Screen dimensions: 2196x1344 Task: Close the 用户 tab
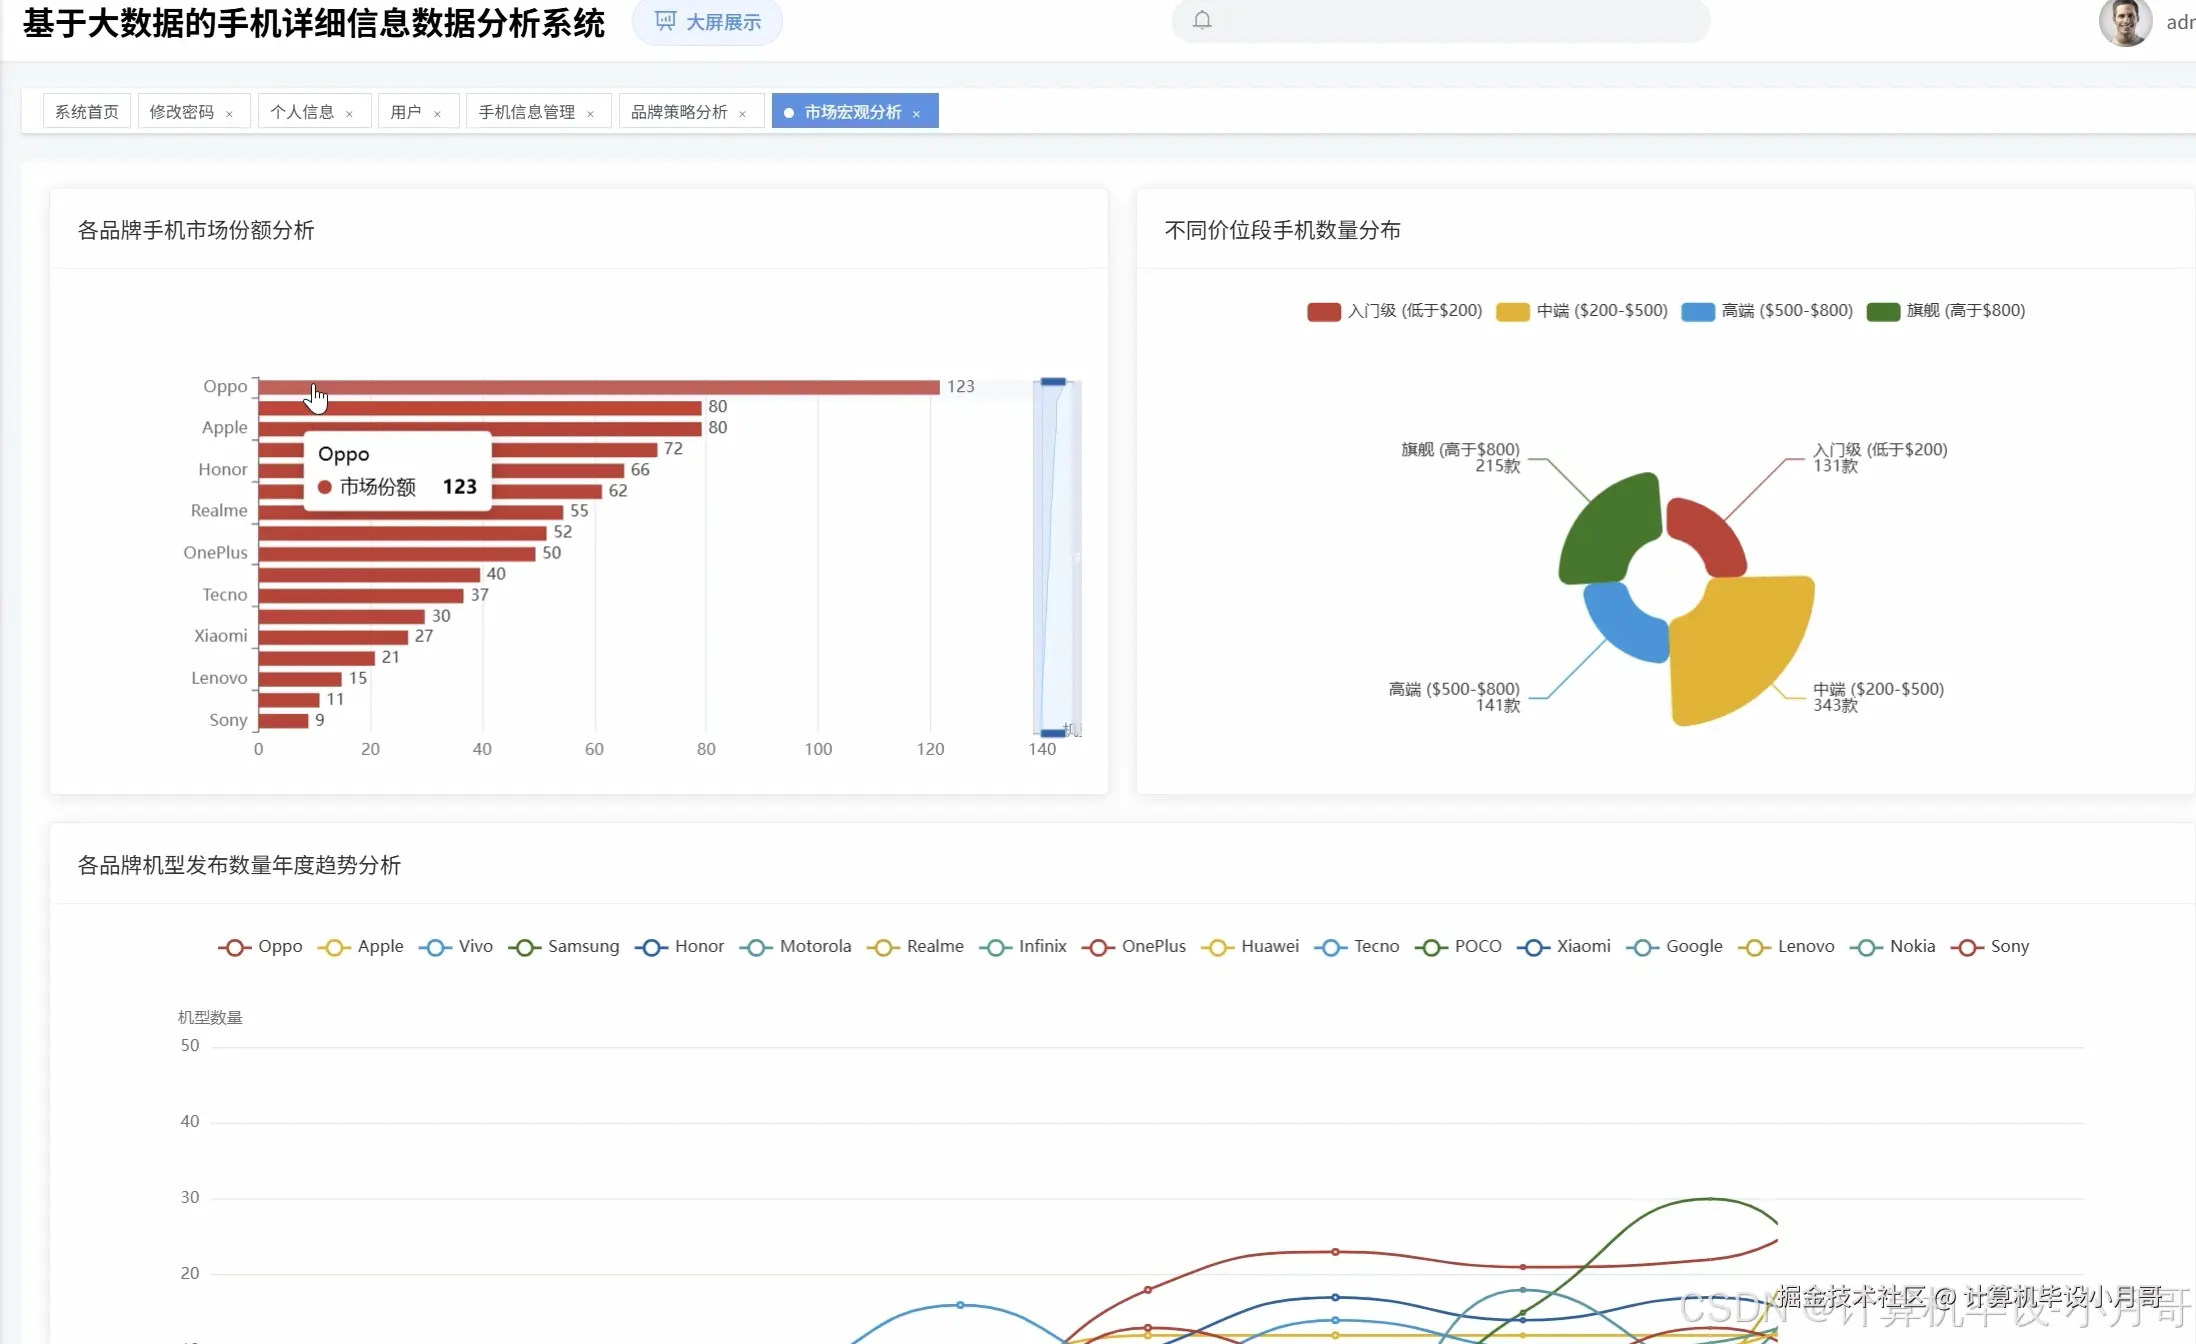(437, 114)
